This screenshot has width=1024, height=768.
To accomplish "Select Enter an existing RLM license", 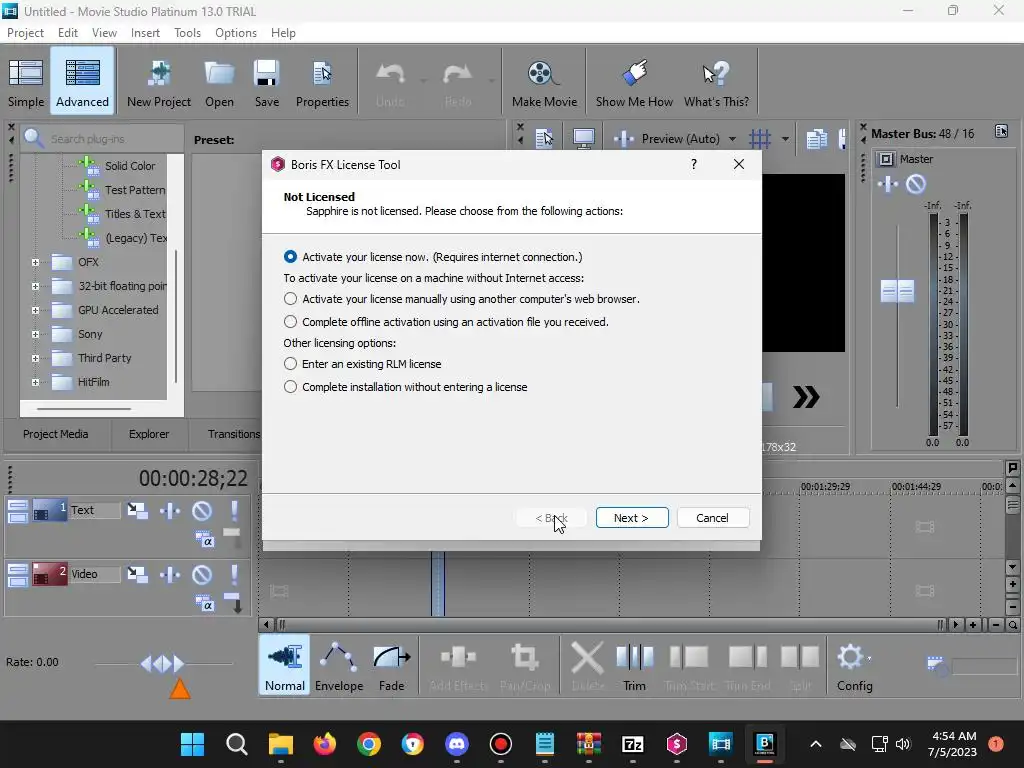I will pyautogui.click(x=291, y=364).
